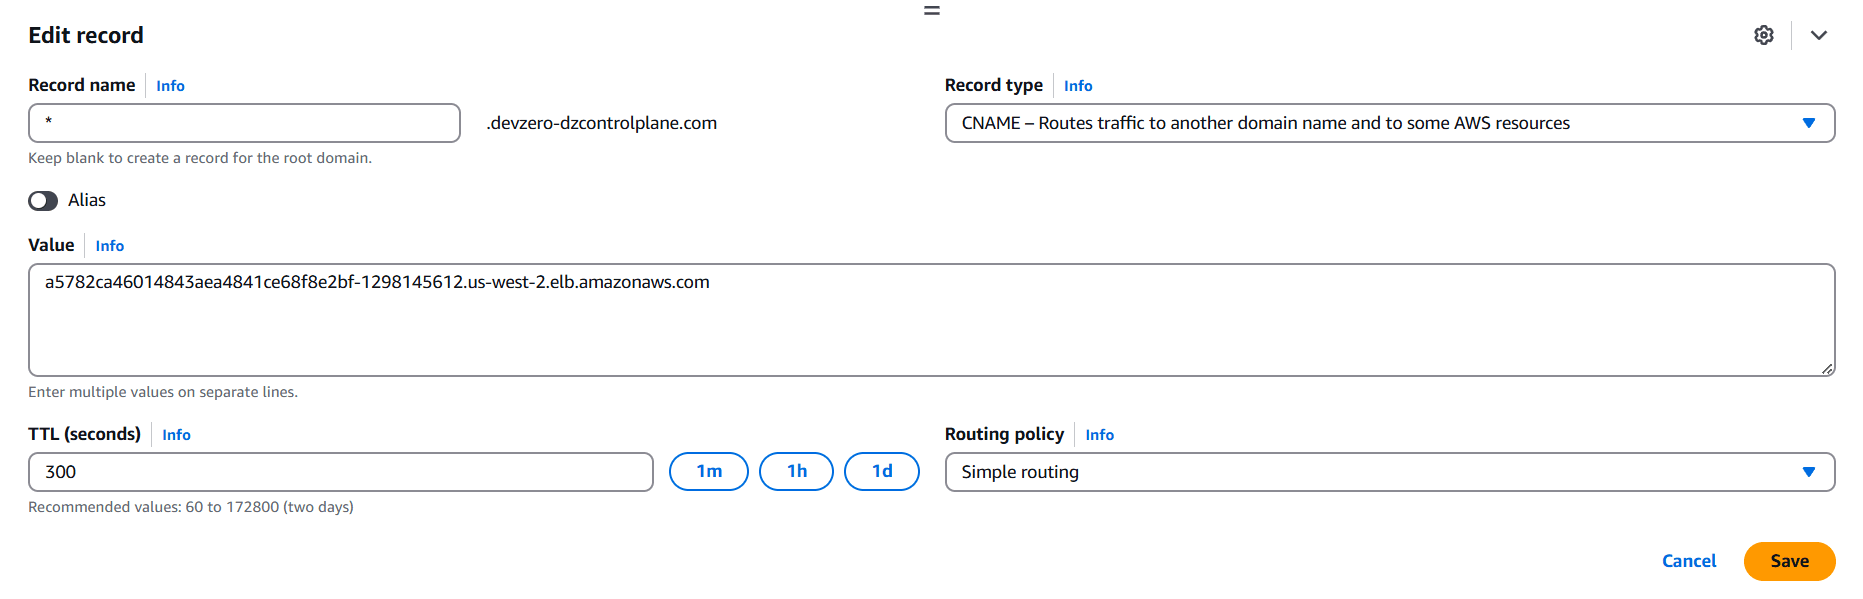Click into the Record name input field

point(244,123)
